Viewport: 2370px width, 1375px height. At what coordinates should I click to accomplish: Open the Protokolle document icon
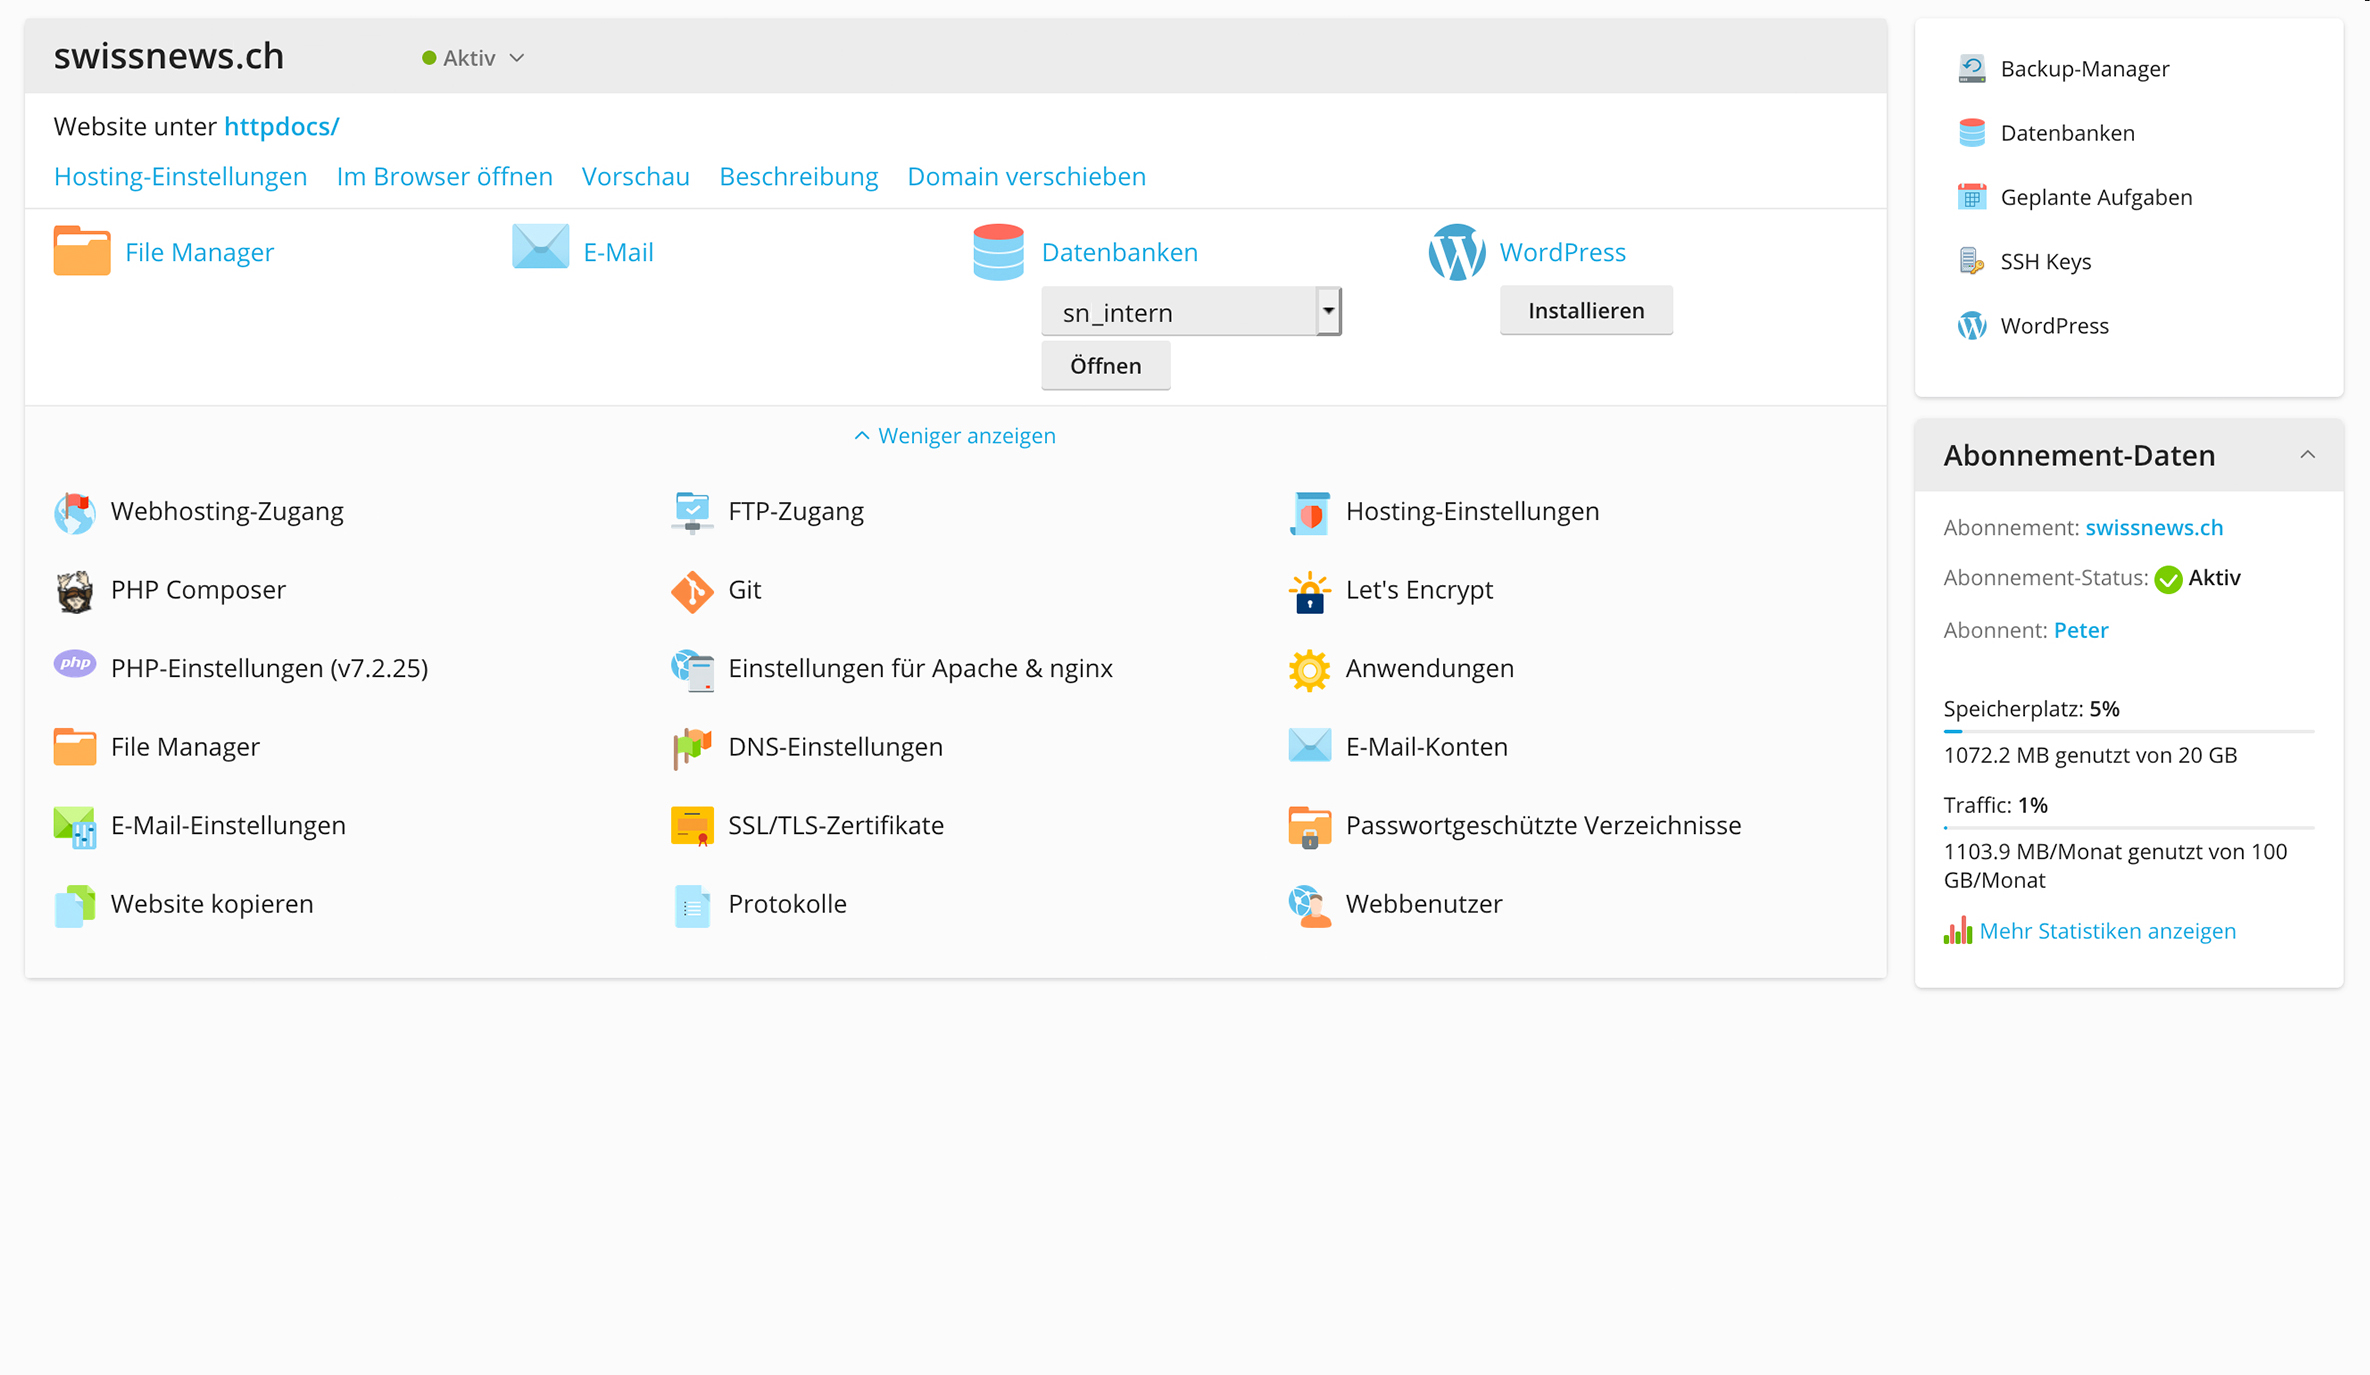(x=692, y=905)
